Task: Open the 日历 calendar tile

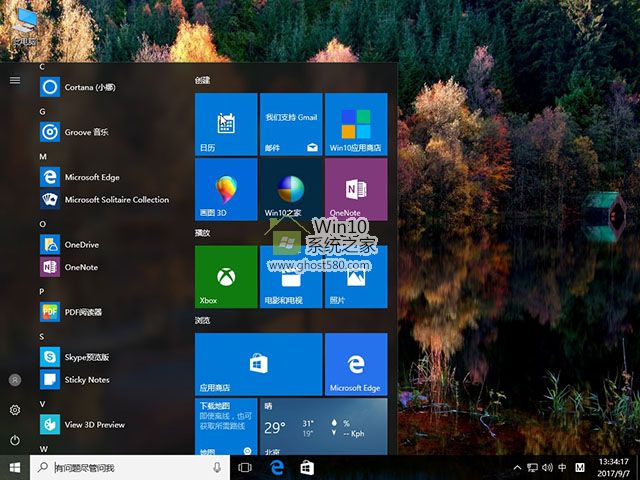Action: point(226,124)
